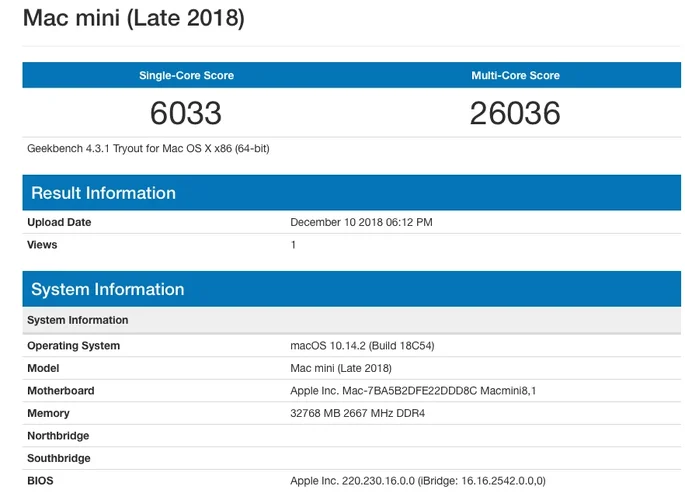The width and height of the screenshot is (685, 500).
Task: Click the multi-core score value 26036
Action: (x=515, y=113)
